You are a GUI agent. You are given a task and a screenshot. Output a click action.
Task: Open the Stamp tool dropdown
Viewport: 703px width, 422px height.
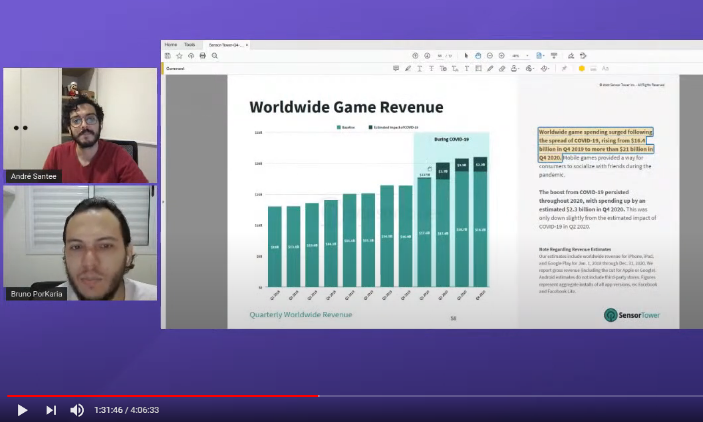coord(515,68)
